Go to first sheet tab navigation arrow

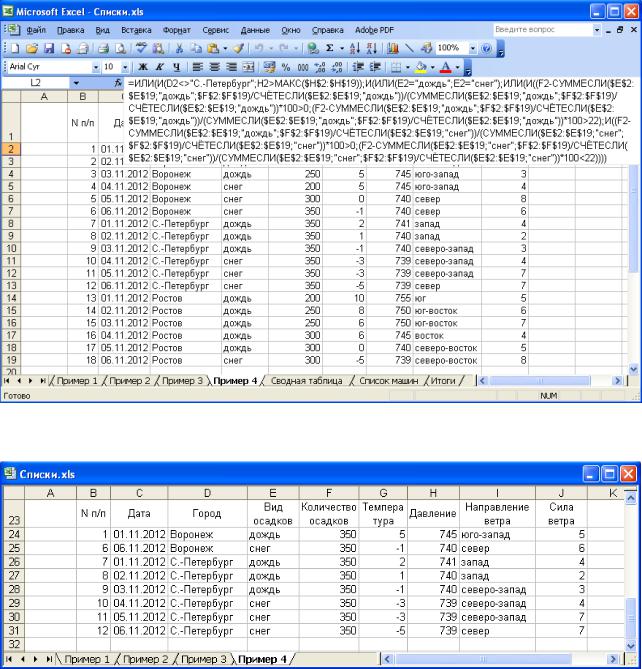pyautogui.click(x=7, y=381)
